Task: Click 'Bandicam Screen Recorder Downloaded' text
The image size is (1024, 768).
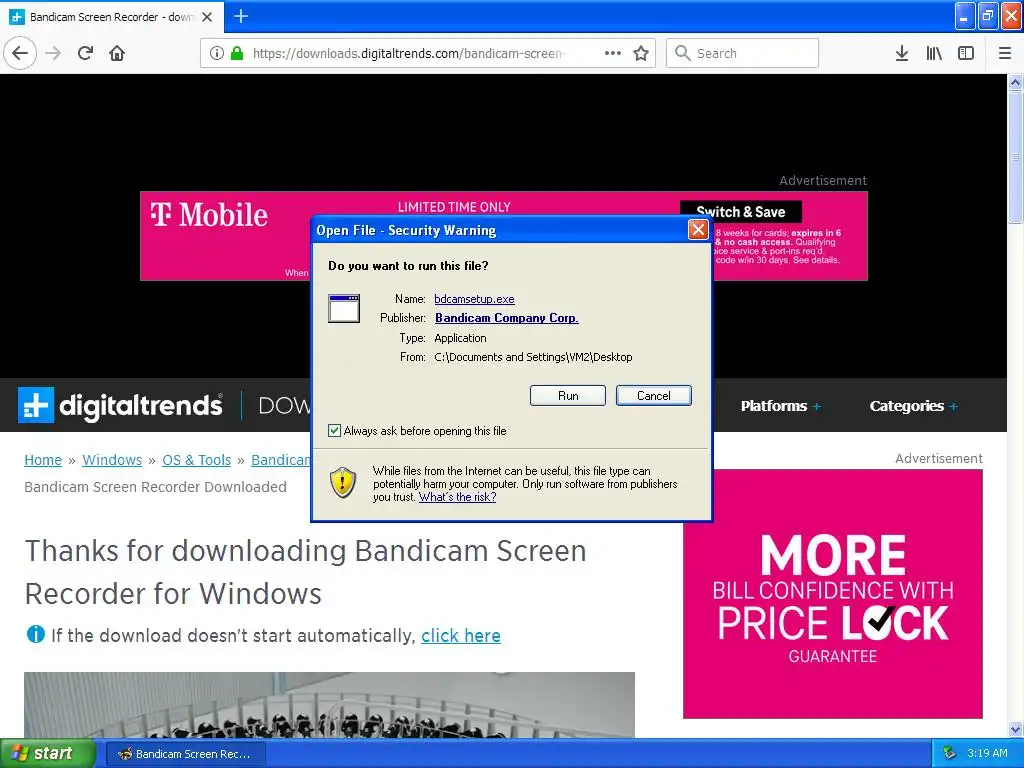Action: coord(155,487)
